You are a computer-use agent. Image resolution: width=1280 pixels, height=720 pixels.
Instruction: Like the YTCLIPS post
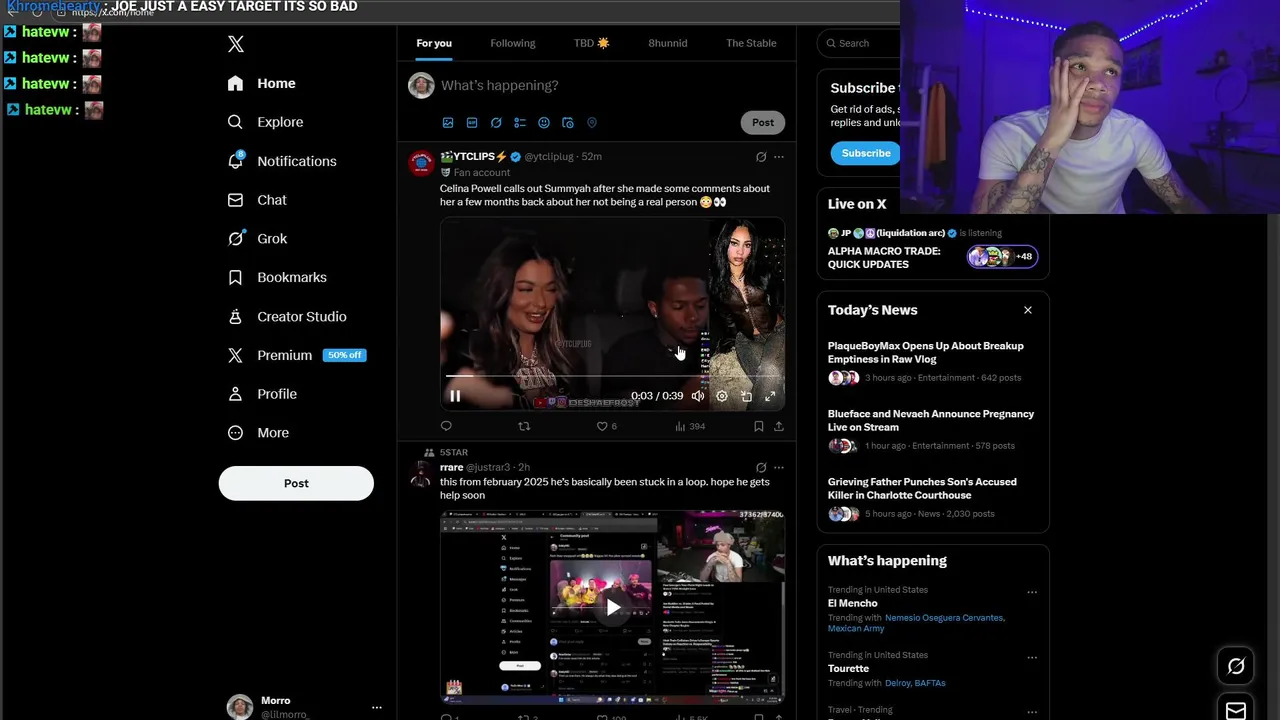click(x=606, y=426)
